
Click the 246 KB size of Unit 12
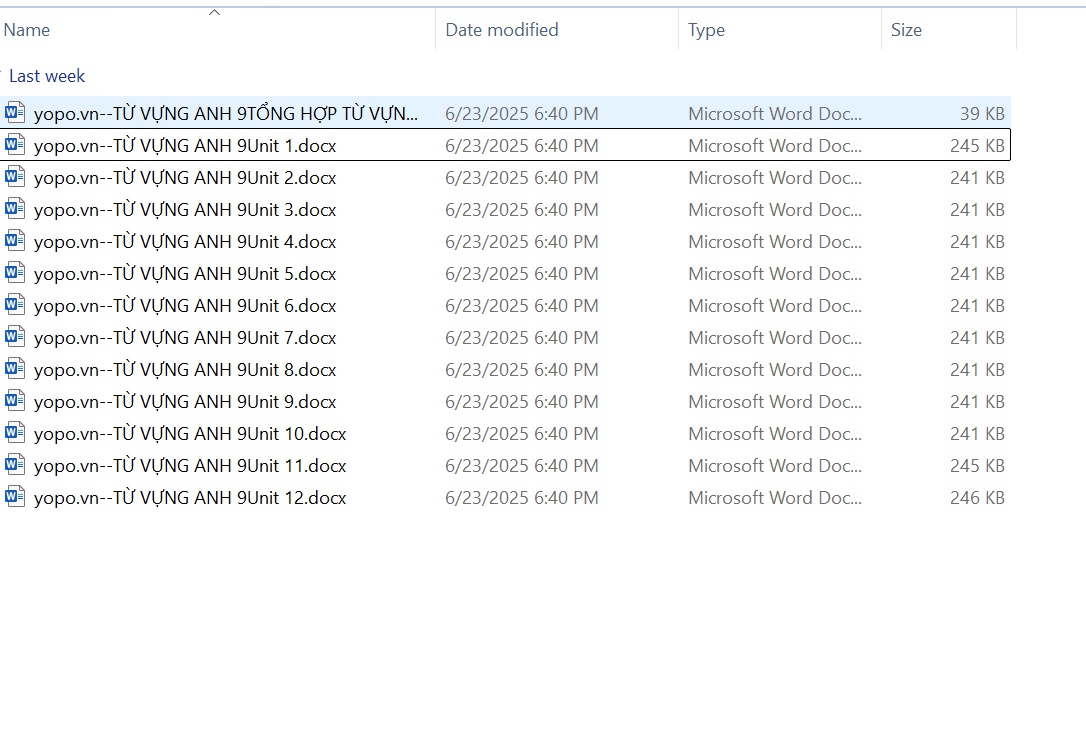[x=977, y=498]
